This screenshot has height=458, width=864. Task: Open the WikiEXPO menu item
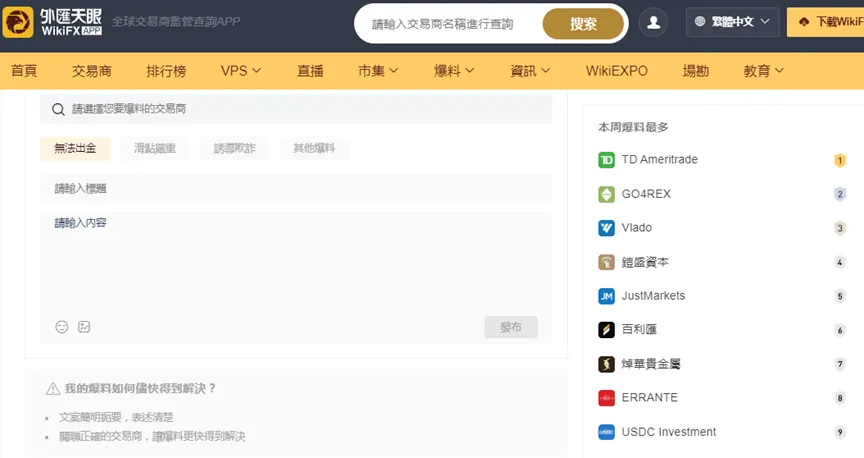[x=617, y=71]
